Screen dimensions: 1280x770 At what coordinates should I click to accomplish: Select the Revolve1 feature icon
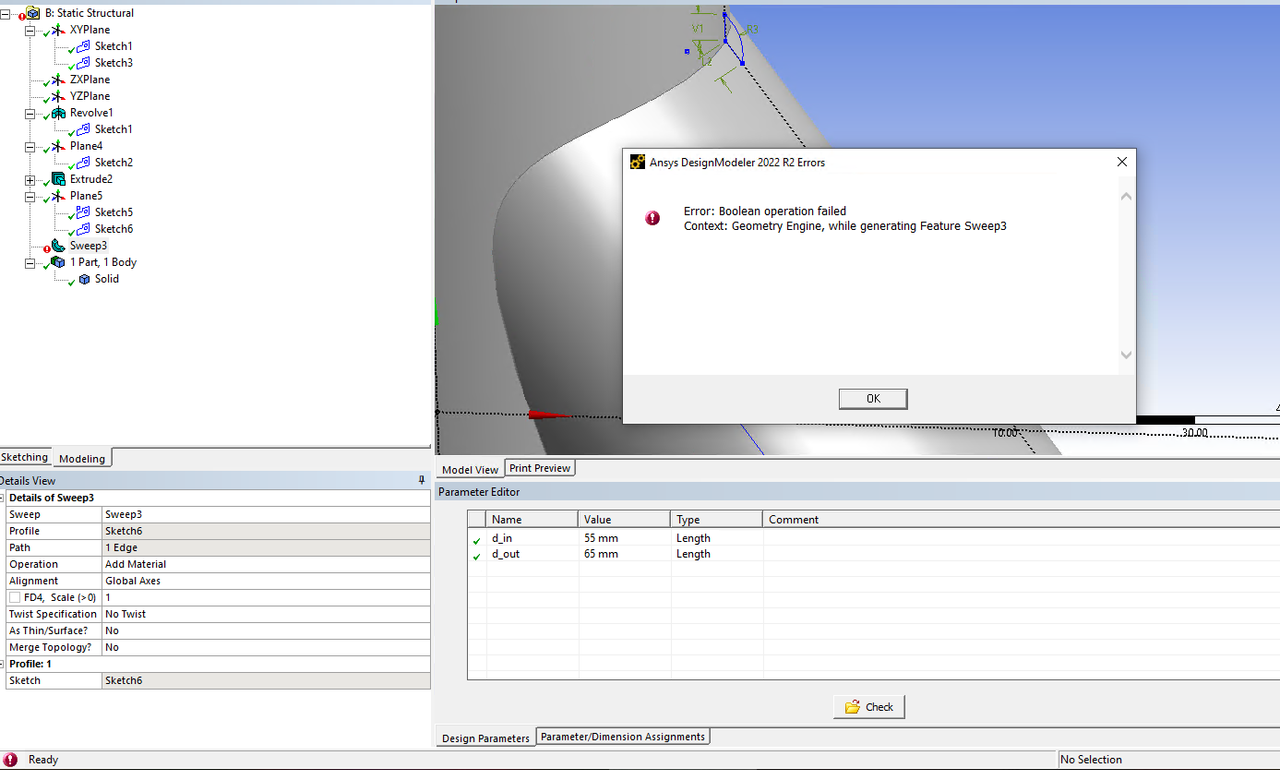click(59, 113)
